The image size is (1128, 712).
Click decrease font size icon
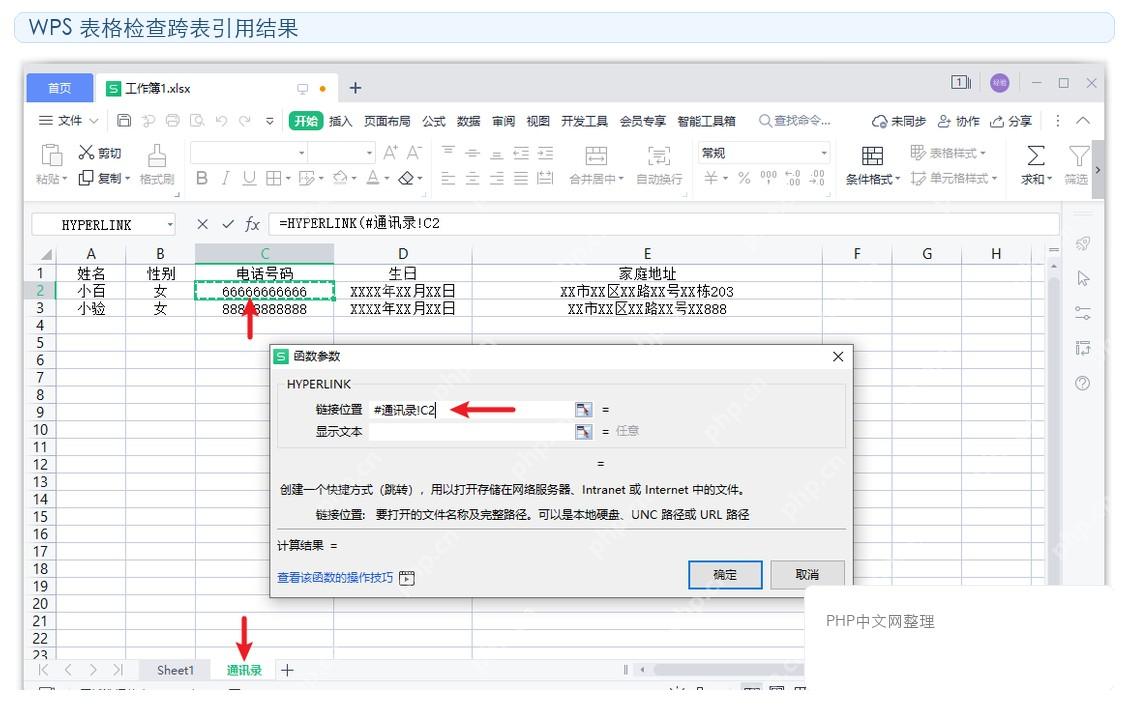coord(414,152)
